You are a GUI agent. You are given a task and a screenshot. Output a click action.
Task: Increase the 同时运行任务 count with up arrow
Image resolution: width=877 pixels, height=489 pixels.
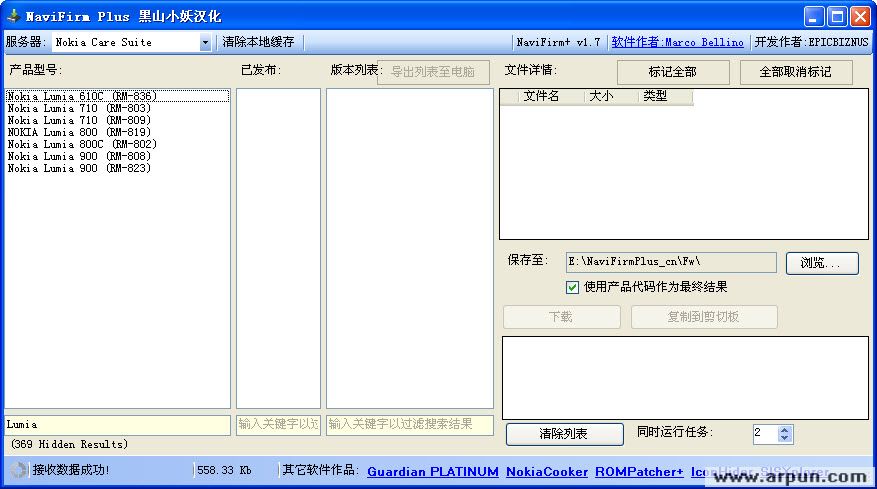pos(785,429)
